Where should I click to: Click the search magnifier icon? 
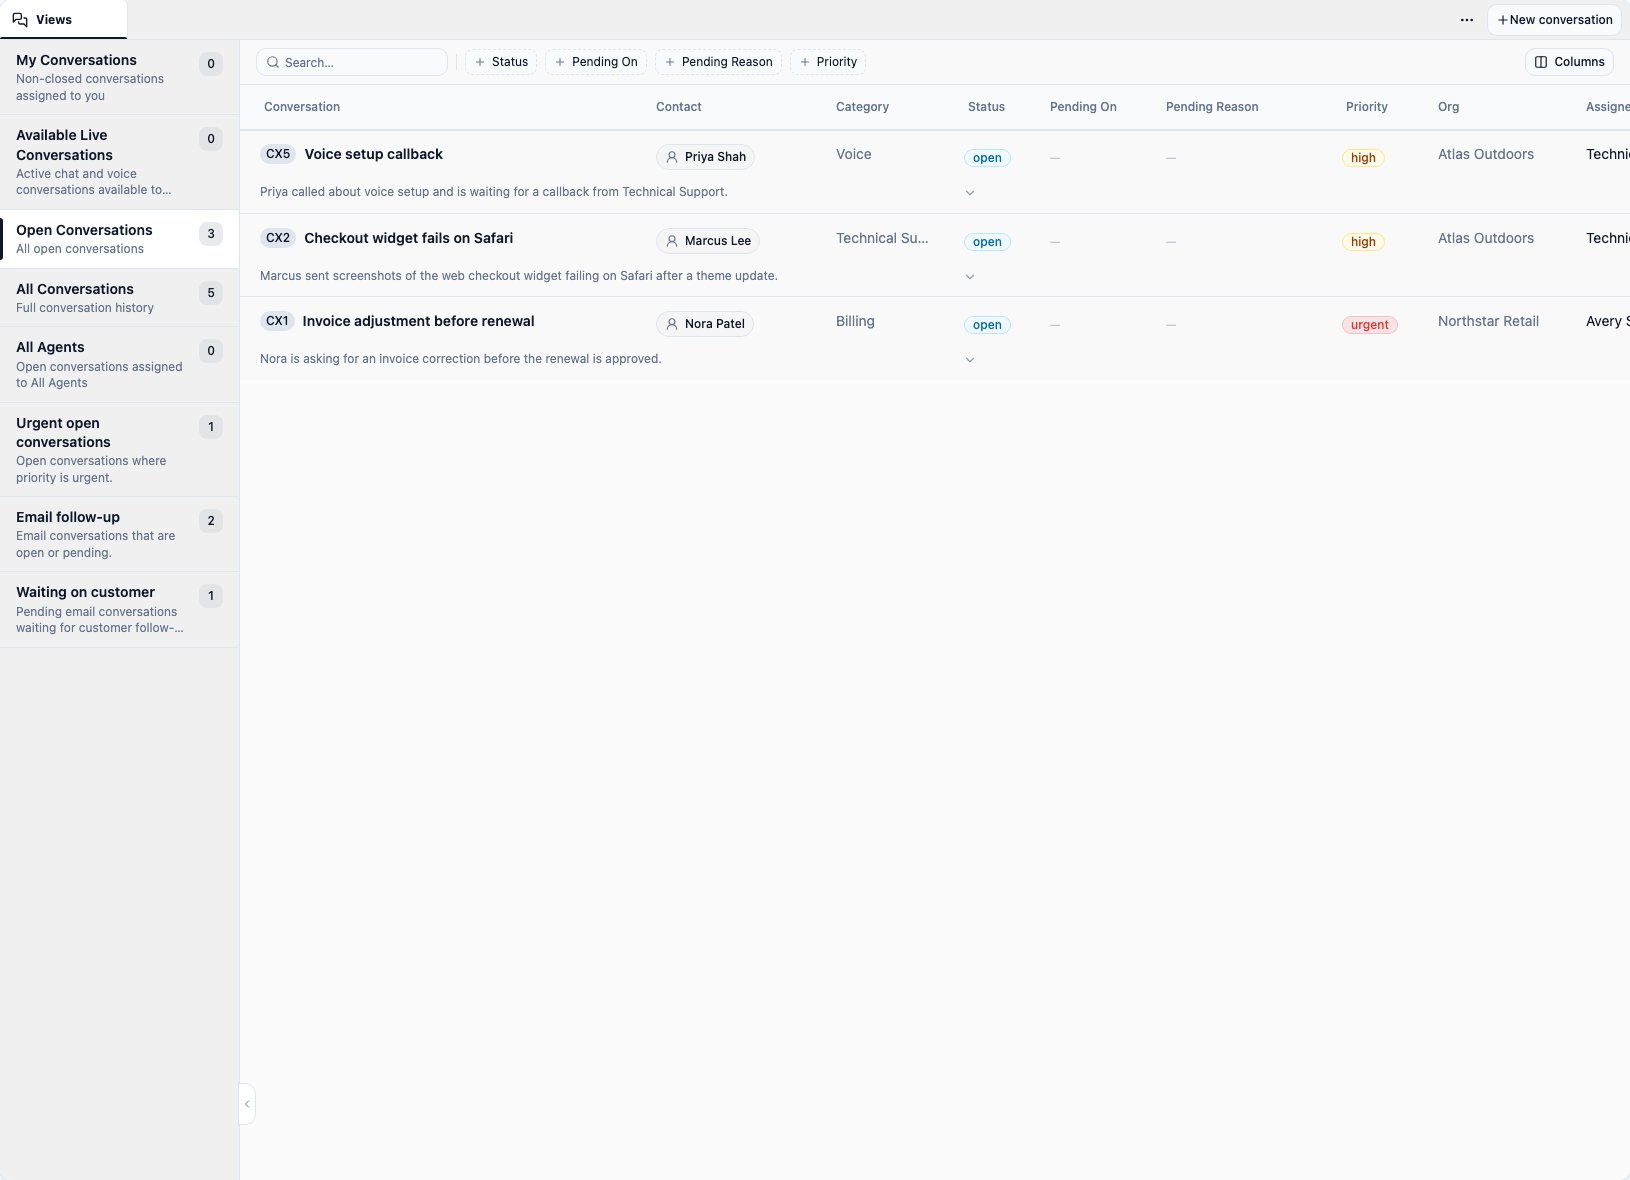pyautogui.click(x=273, y=62)
